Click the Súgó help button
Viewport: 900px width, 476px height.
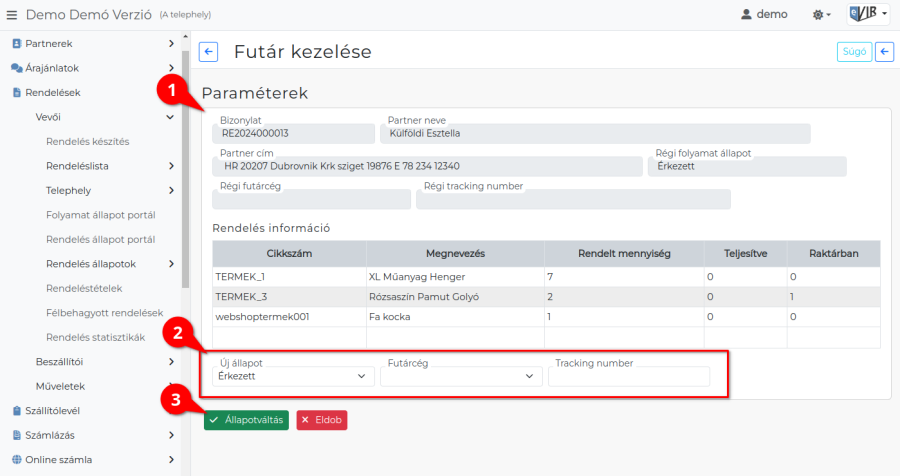pyautogui.click(x=853, y=52)
